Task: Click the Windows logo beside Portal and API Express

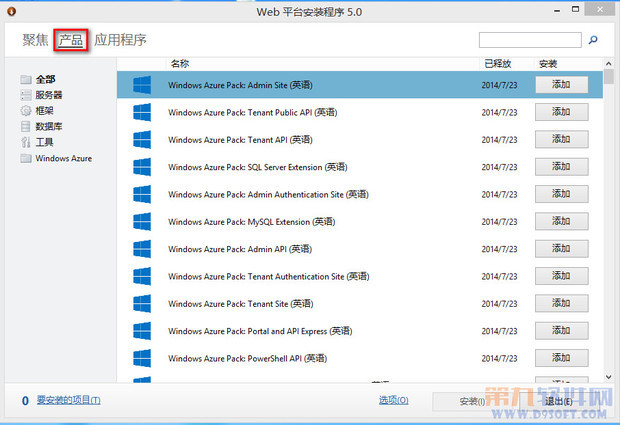Action: click(142, 331)
